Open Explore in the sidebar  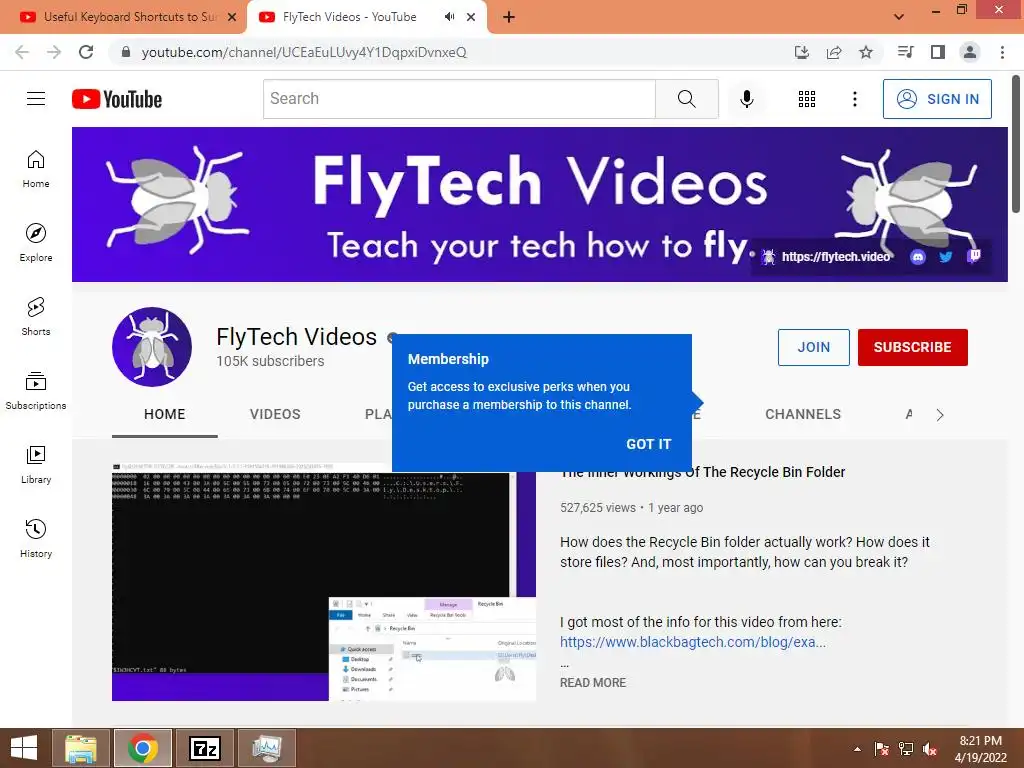pos(36,243)
